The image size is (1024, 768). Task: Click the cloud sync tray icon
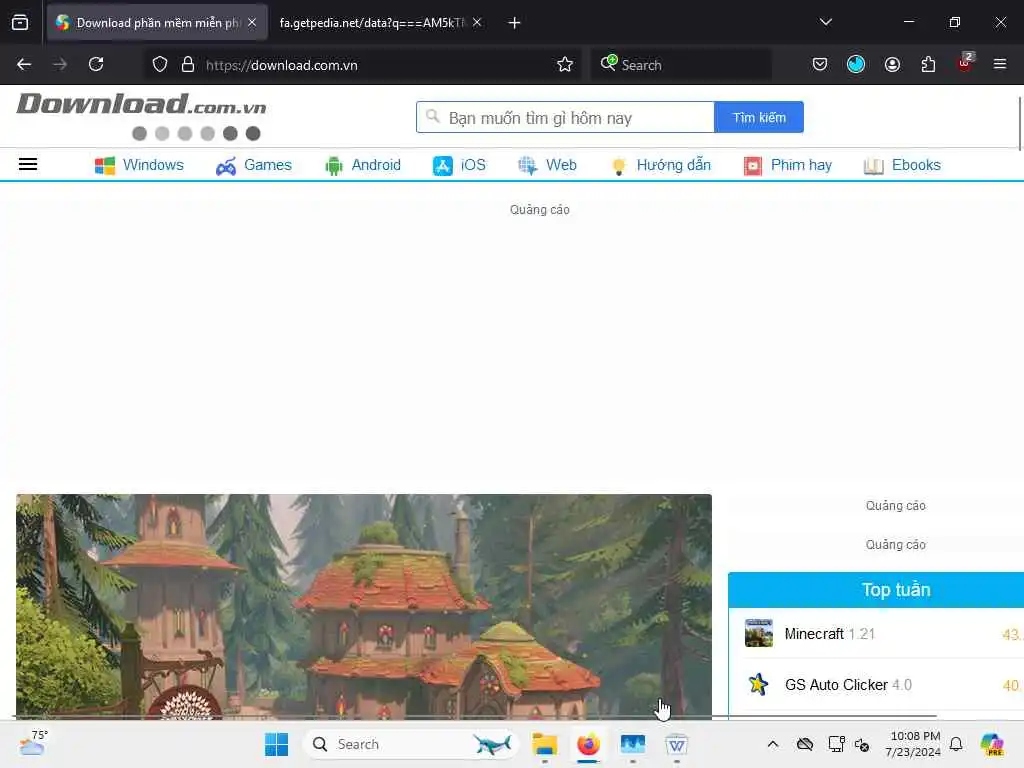pyautogui.click(x=805, y=744)
